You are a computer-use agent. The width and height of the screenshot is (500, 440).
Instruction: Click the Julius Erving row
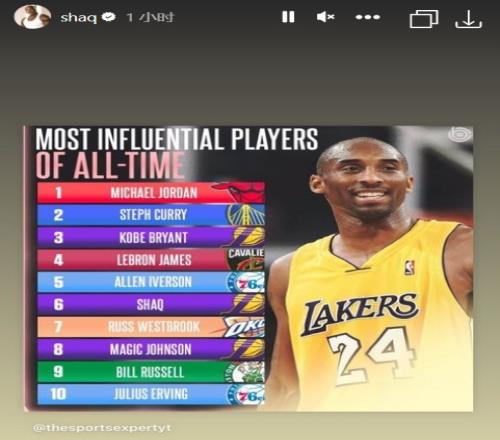pos(151,394)
